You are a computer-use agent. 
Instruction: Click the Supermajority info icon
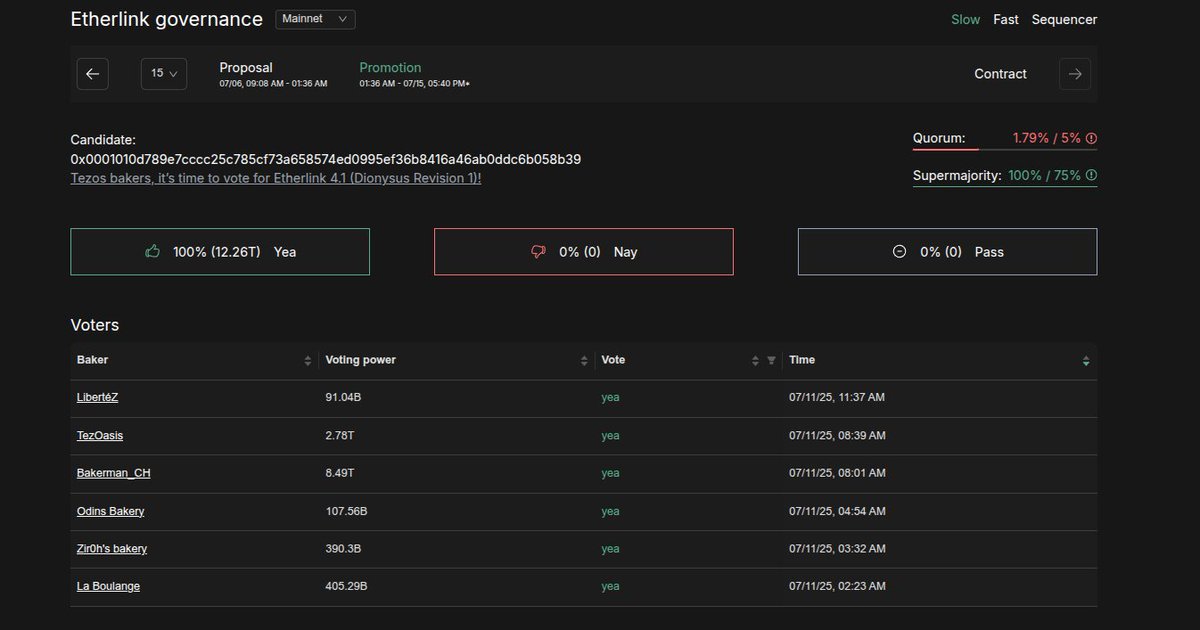(1091, 175)
